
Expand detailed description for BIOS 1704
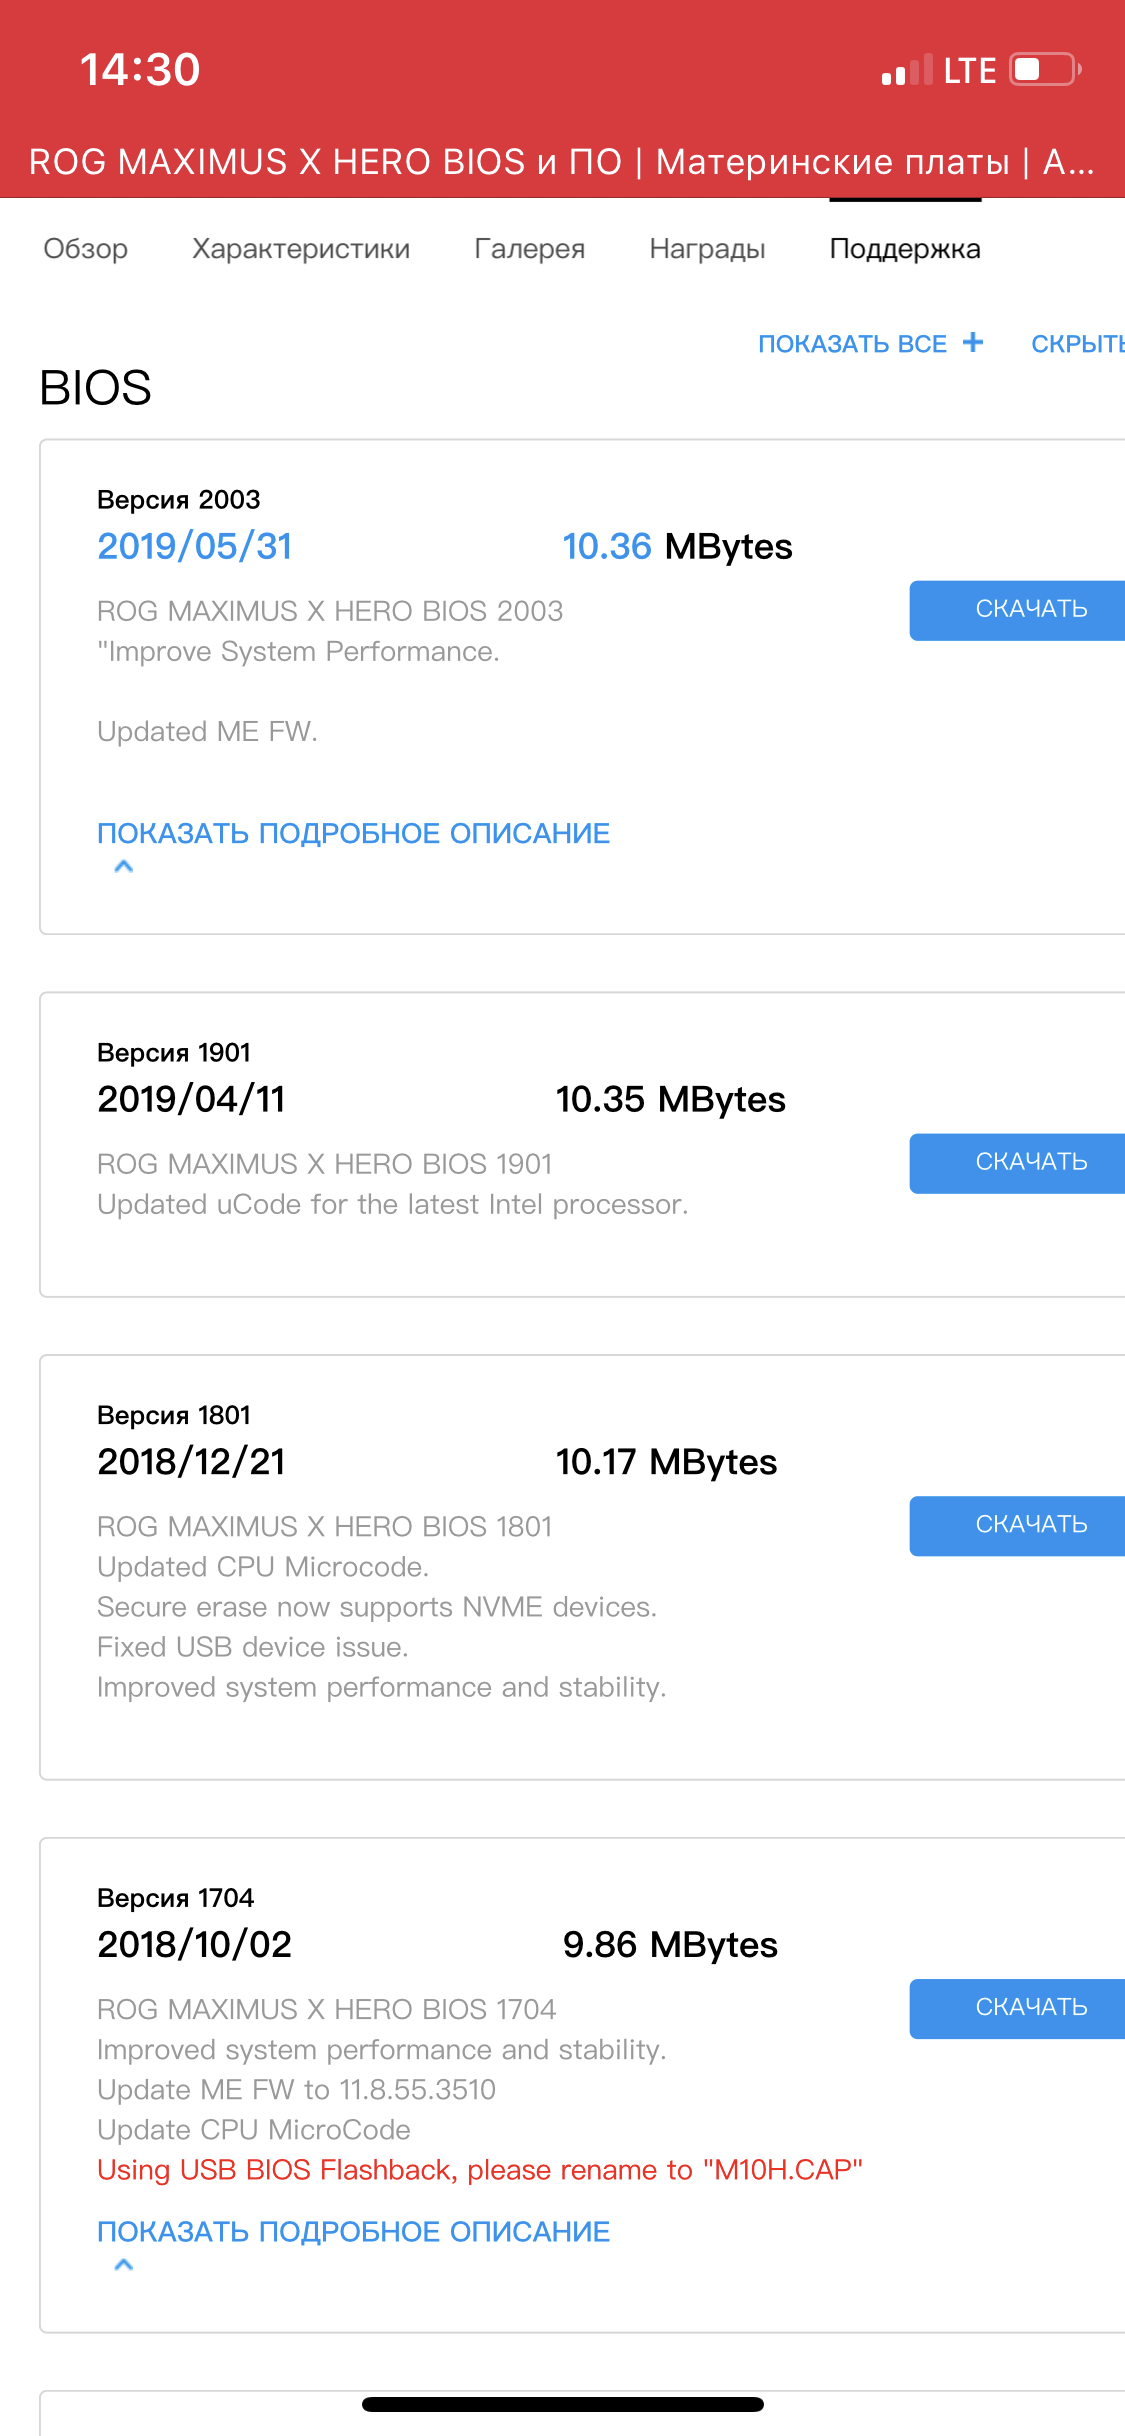click(x=353, y=2232)
